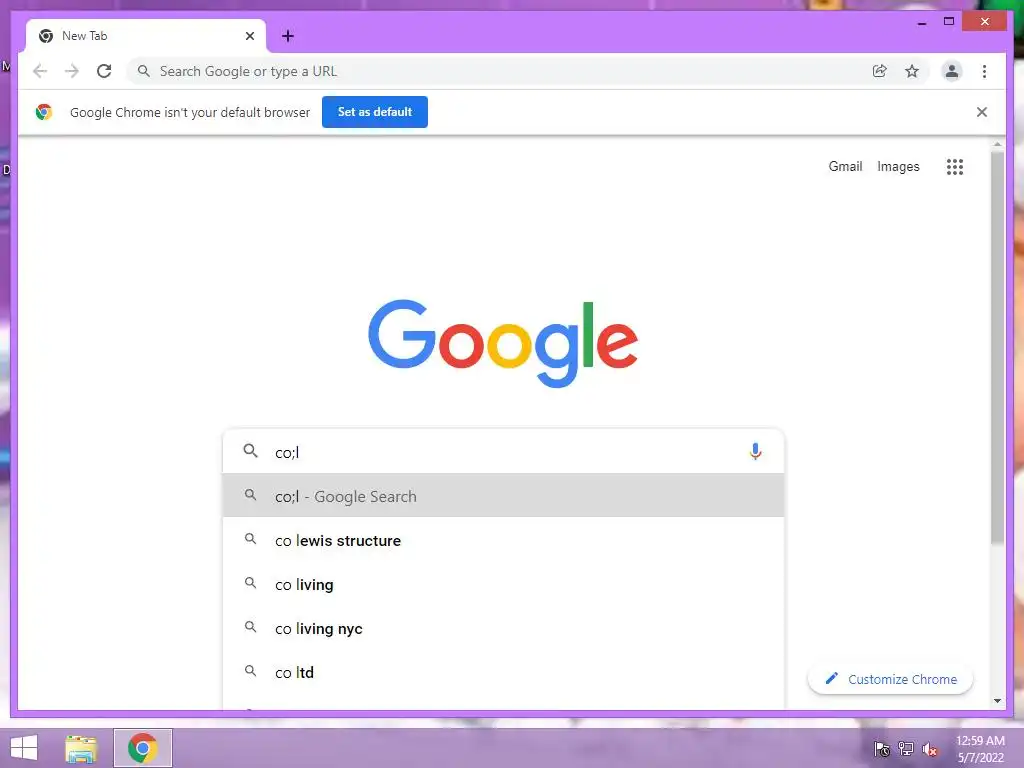The height and width of the screenshot is (768, 1024).
Task: Select the New Tab tab
Action: pos(146,36)
